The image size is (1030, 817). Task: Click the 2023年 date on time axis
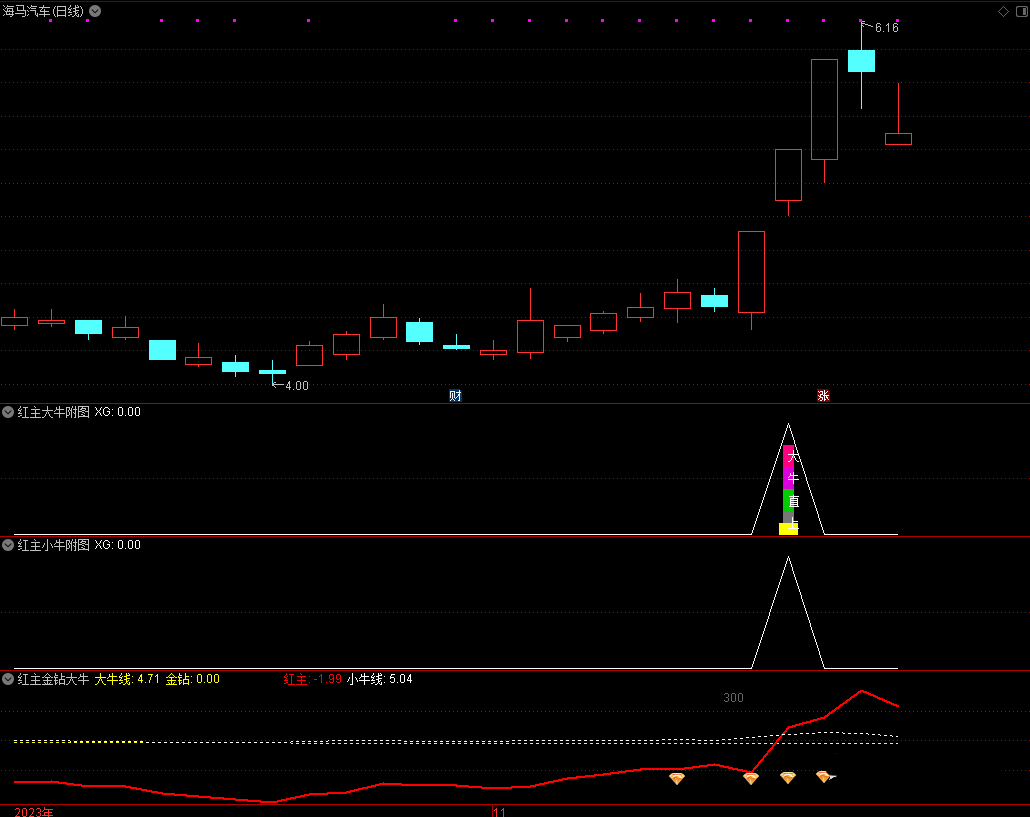(x=34, y=811)
